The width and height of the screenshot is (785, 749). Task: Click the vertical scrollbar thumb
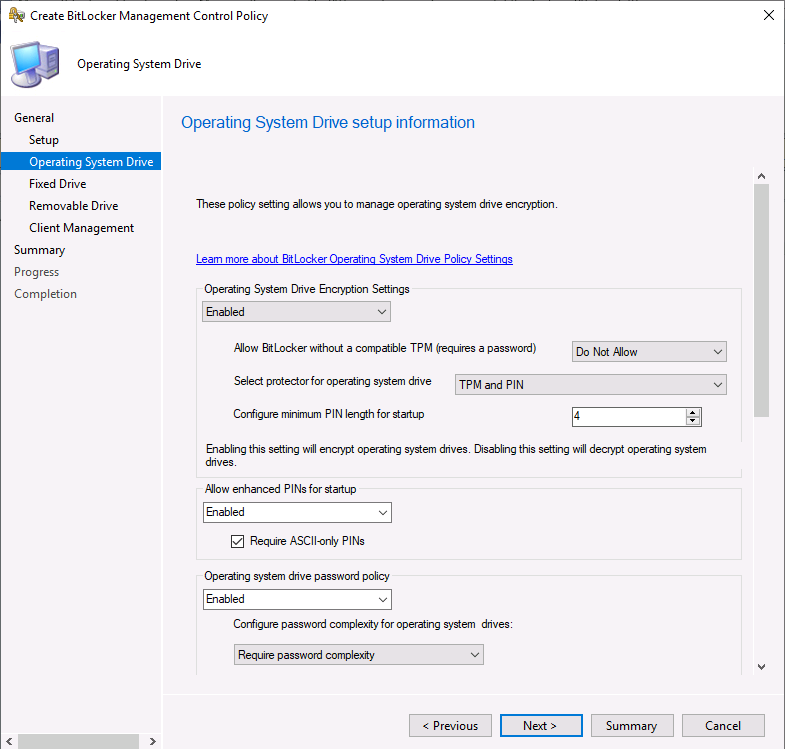pos(761,300)
